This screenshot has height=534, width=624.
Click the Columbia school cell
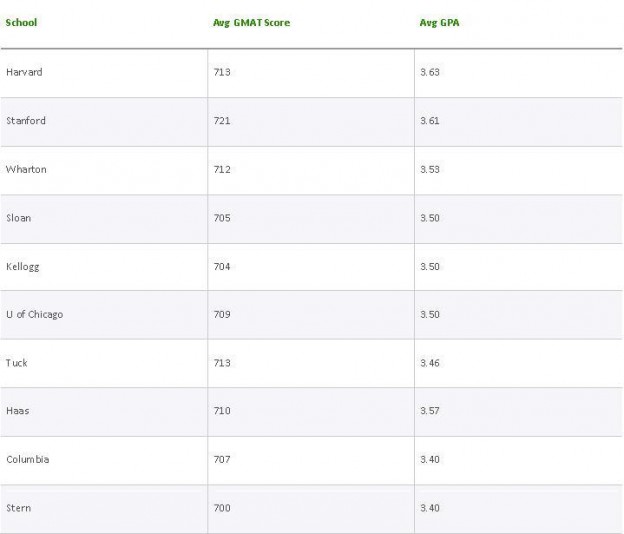(x=27, y=459)
